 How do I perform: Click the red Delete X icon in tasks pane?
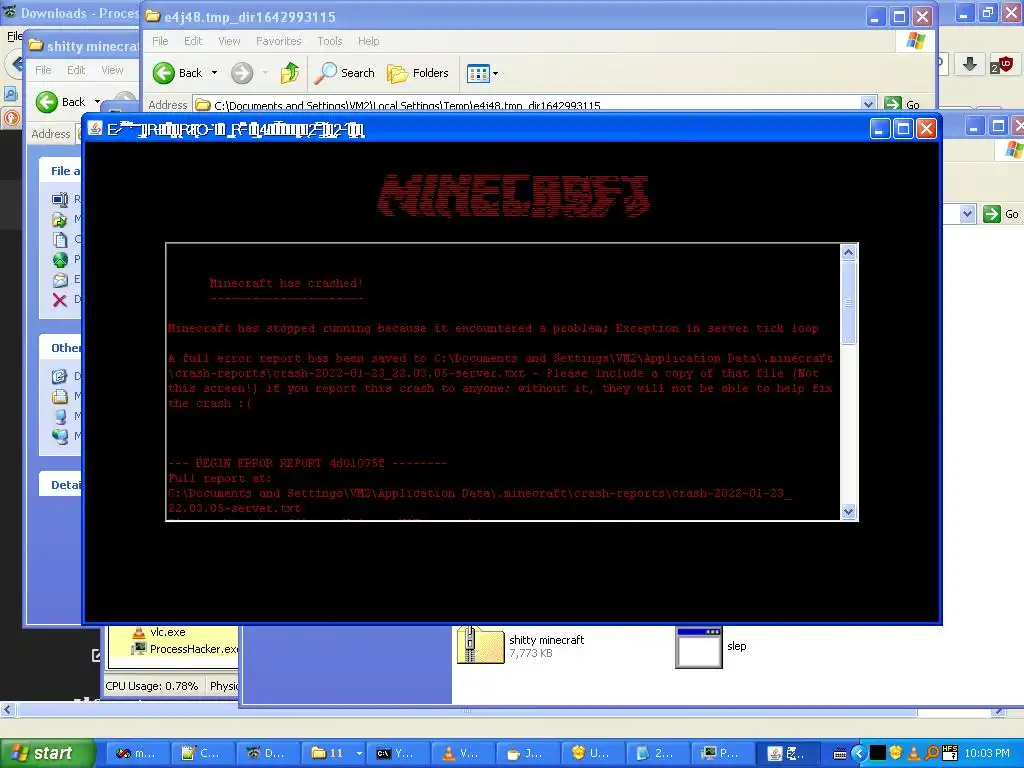(59, 300)
